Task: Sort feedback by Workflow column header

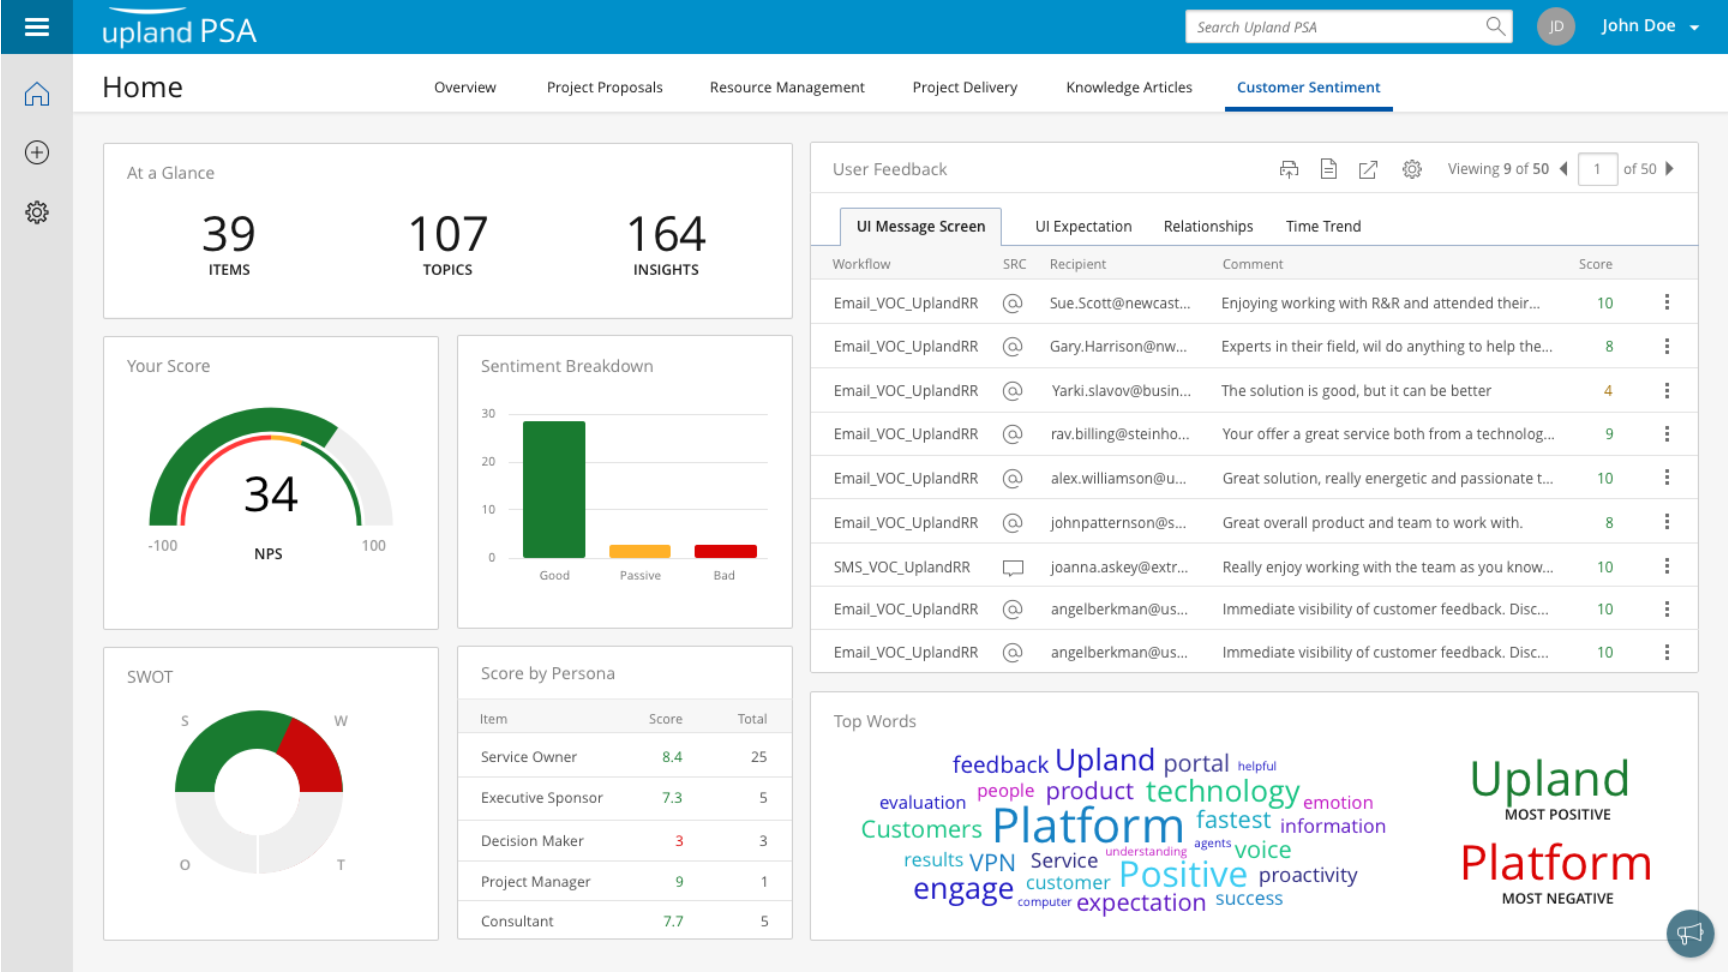Action: pyautogui.click(x=861, y=264)
